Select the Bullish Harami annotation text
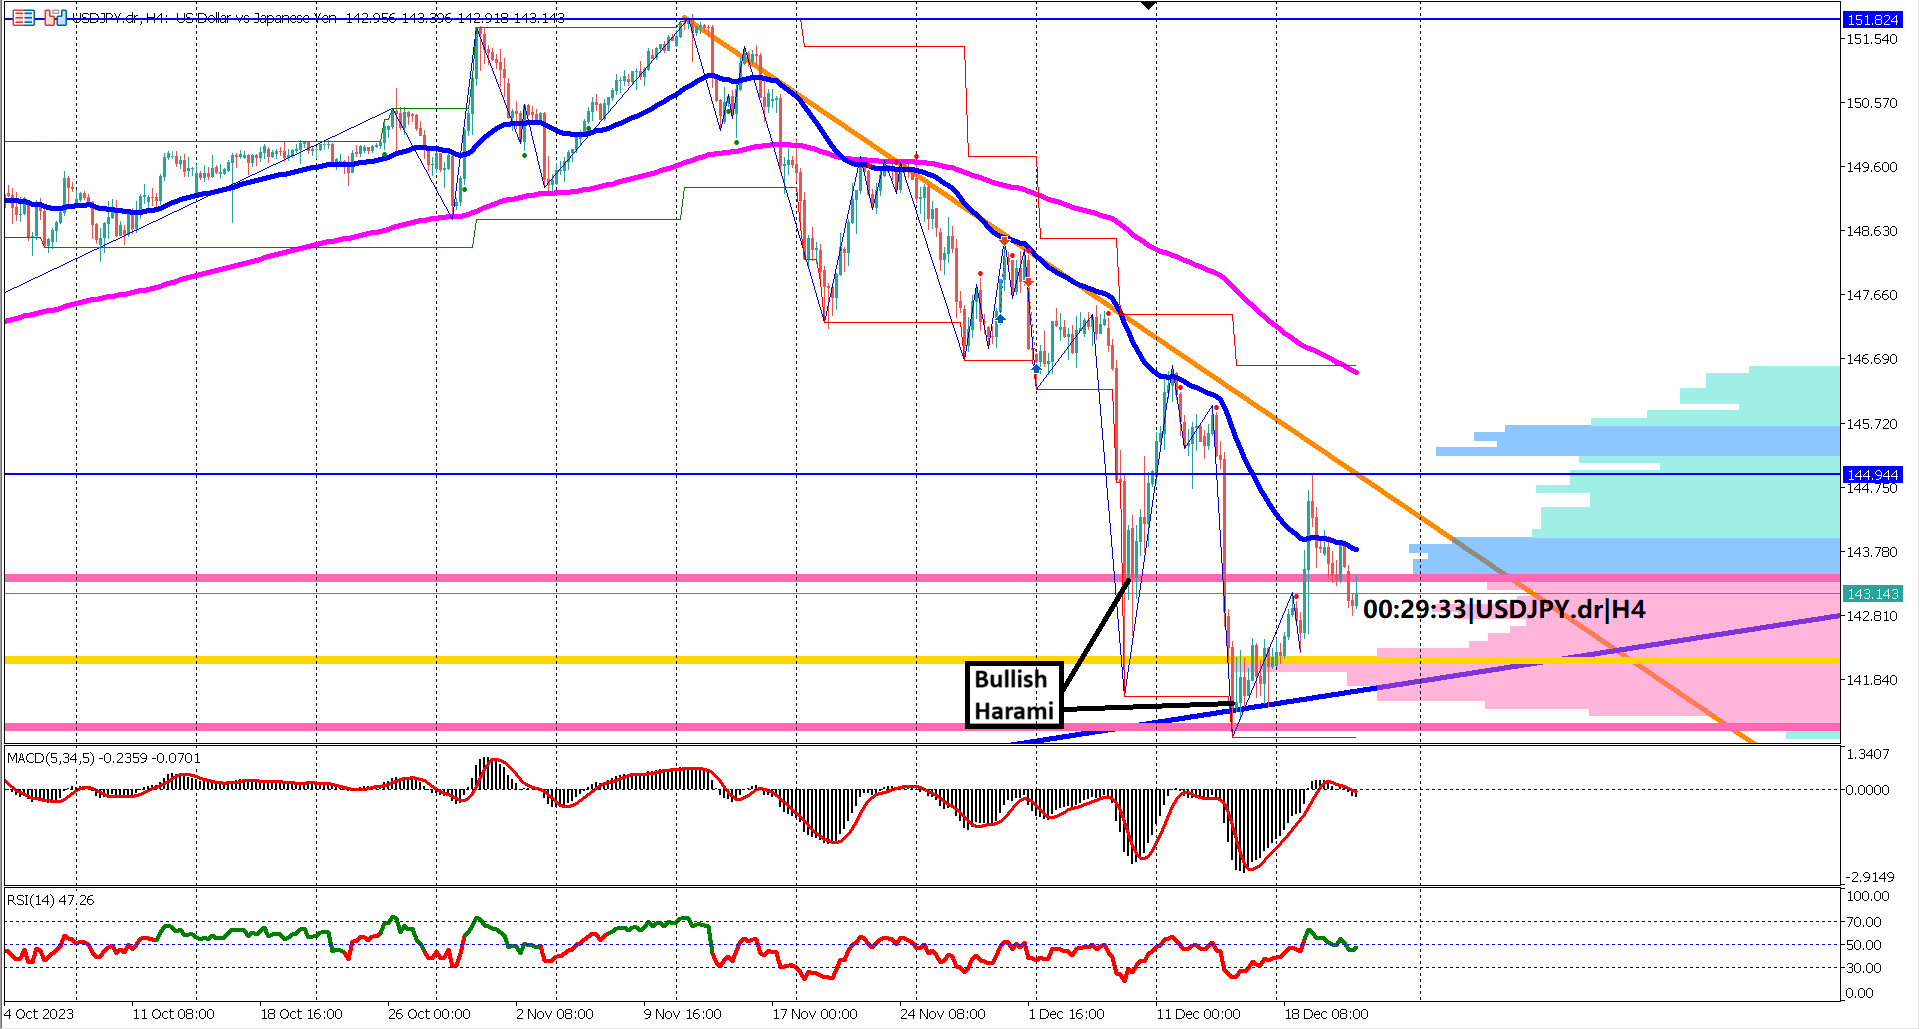 (x=1013, y=694)
